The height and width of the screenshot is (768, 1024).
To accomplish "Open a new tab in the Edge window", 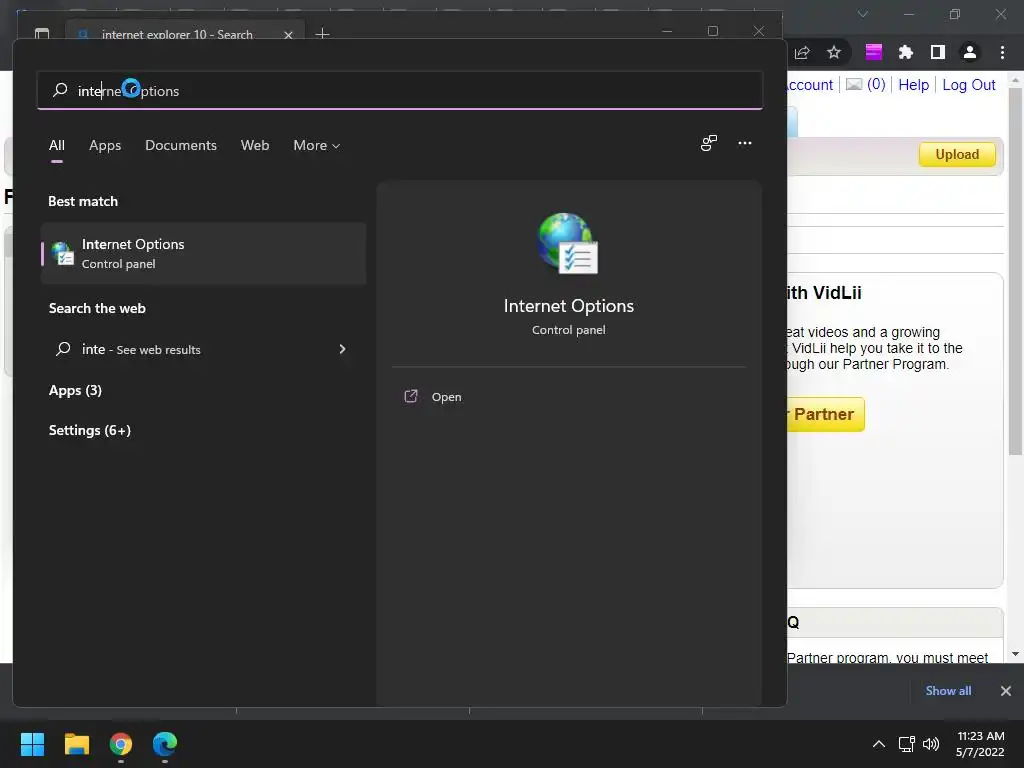I will click(x=322, y=34).
